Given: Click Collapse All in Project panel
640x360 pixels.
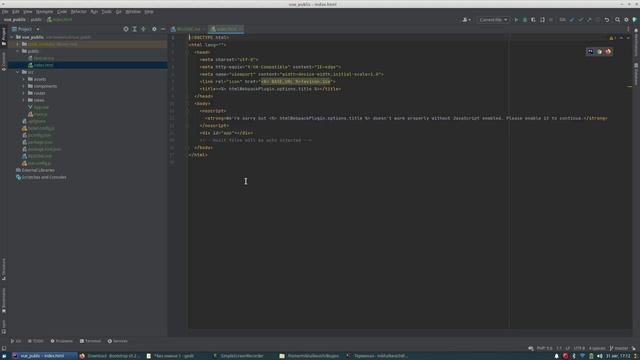Looking at the screenshot, I should pos(143,29).
